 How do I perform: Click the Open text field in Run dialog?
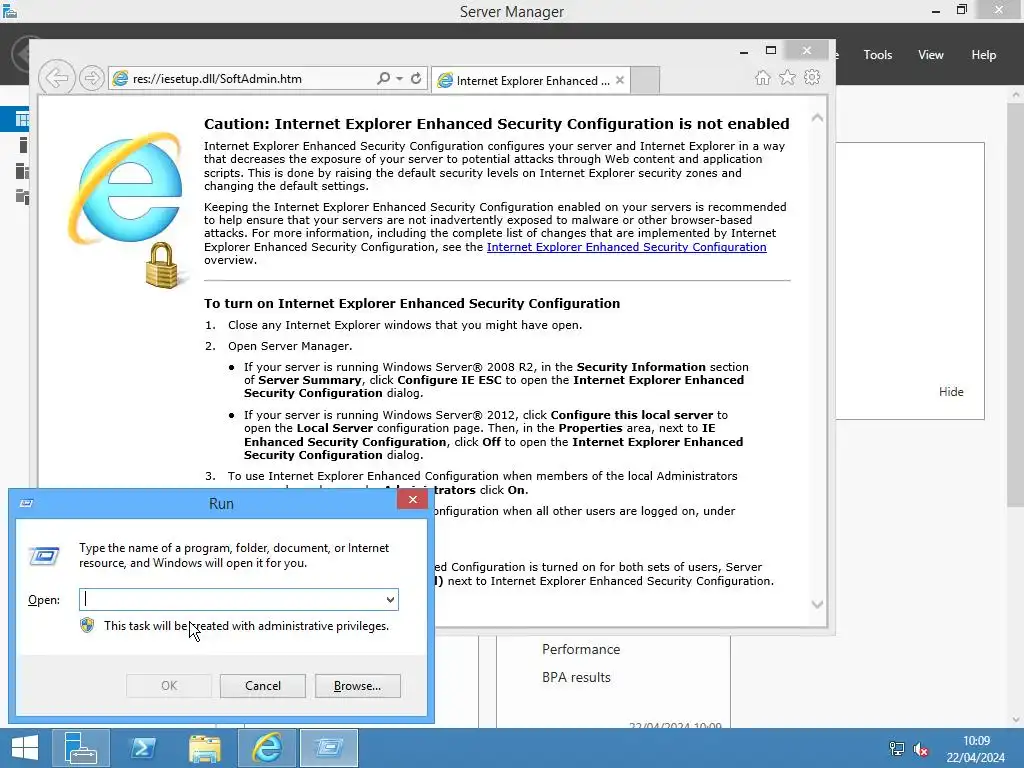(231, 600)
